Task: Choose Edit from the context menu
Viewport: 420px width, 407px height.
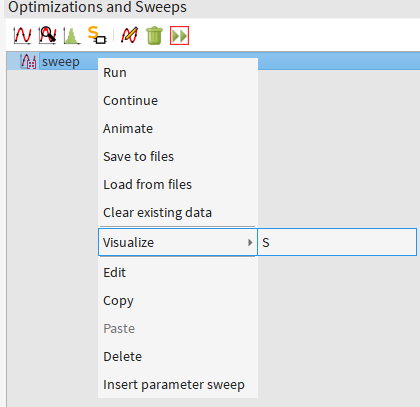Action: point(178,273)
